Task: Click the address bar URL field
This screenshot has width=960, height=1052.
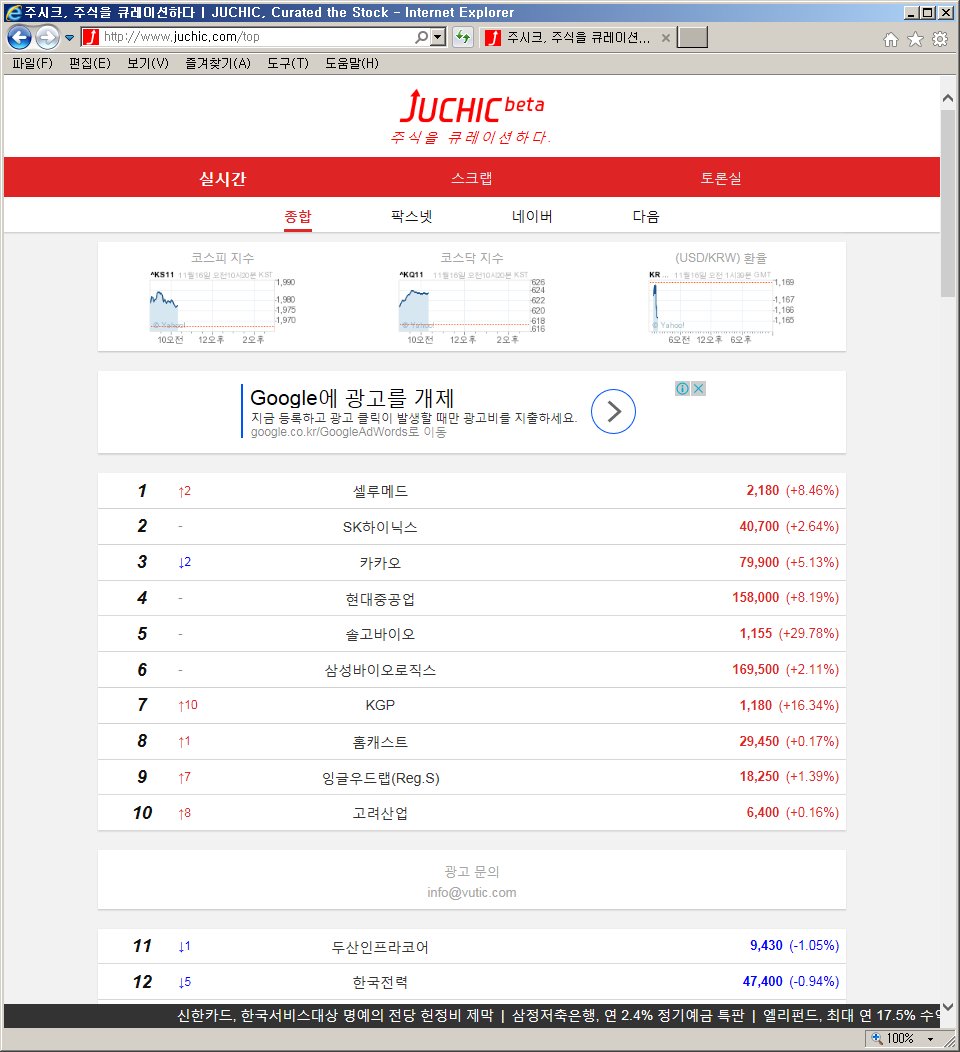Action: tap(255, 37)
